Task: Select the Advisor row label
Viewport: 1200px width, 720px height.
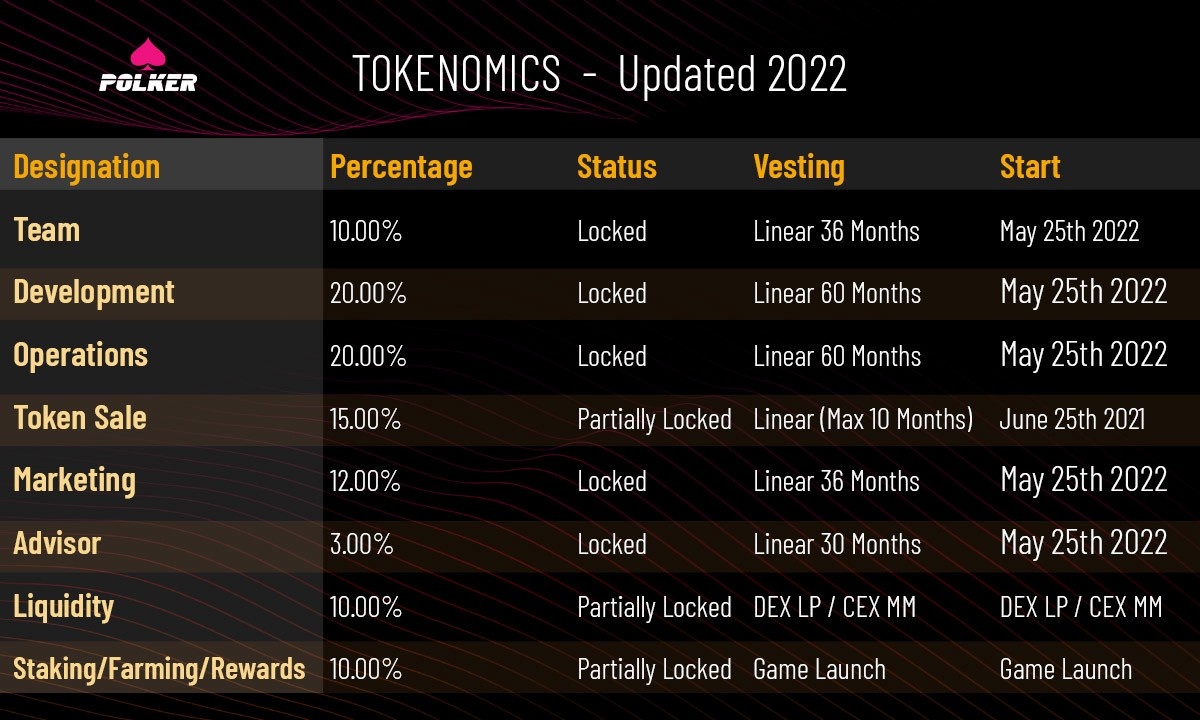Action: [x=57, y=543]
